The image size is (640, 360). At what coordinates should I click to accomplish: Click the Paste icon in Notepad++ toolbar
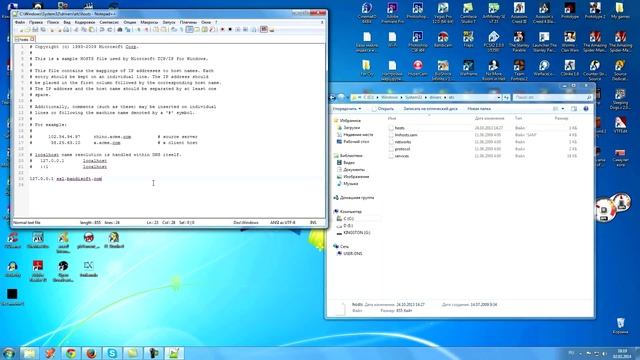(91, 29)
